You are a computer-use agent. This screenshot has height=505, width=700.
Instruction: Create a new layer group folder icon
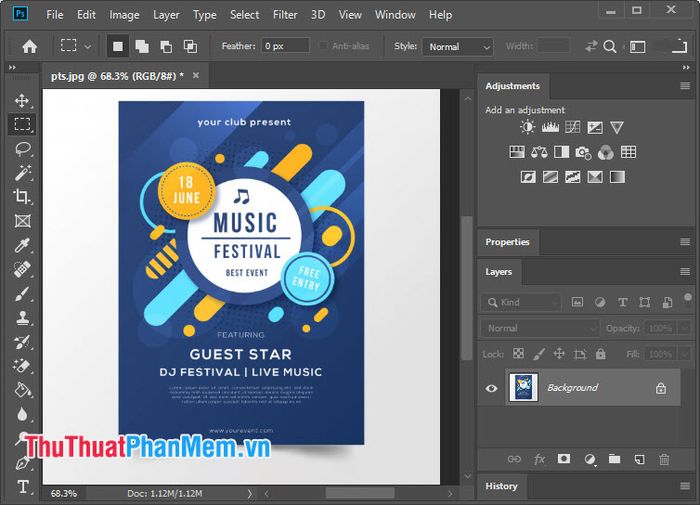(x=614, y=459)
